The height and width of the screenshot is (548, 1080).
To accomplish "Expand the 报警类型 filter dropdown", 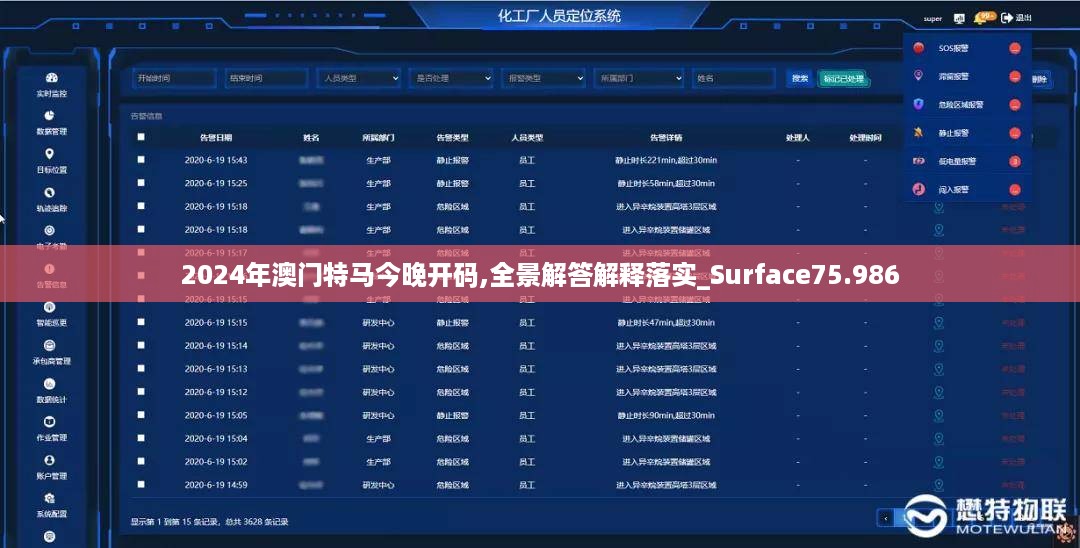I will click(x=543, y=78).
